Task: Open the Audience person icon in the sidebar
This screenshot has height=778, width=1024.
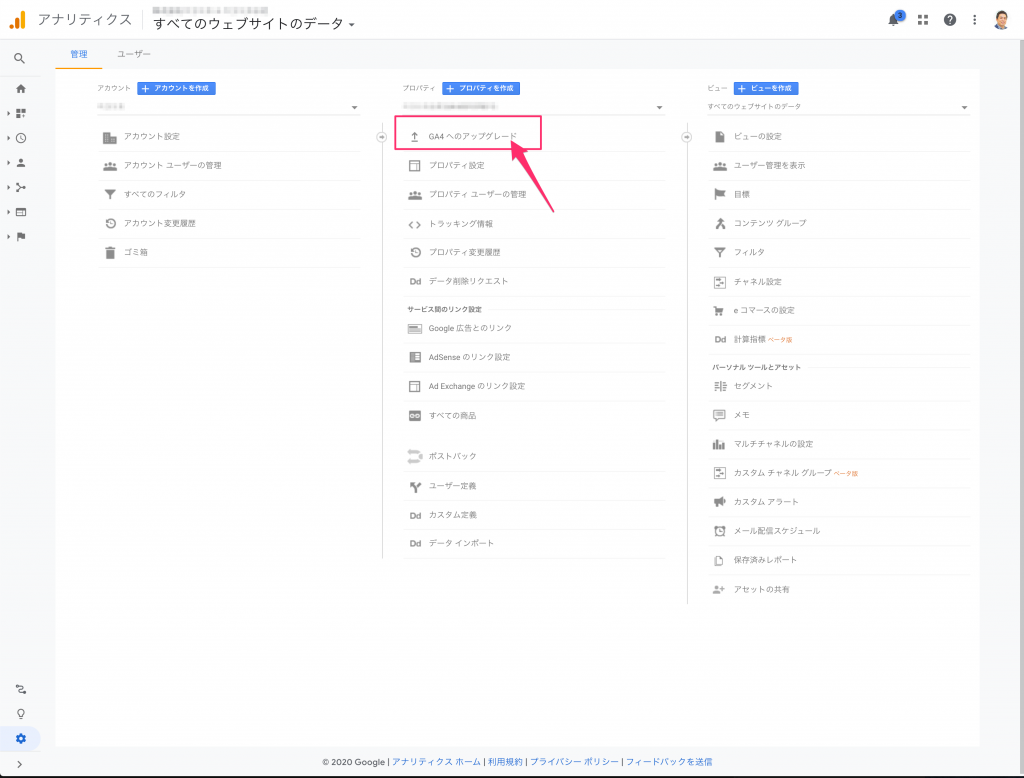Action: tap(21, 163)
